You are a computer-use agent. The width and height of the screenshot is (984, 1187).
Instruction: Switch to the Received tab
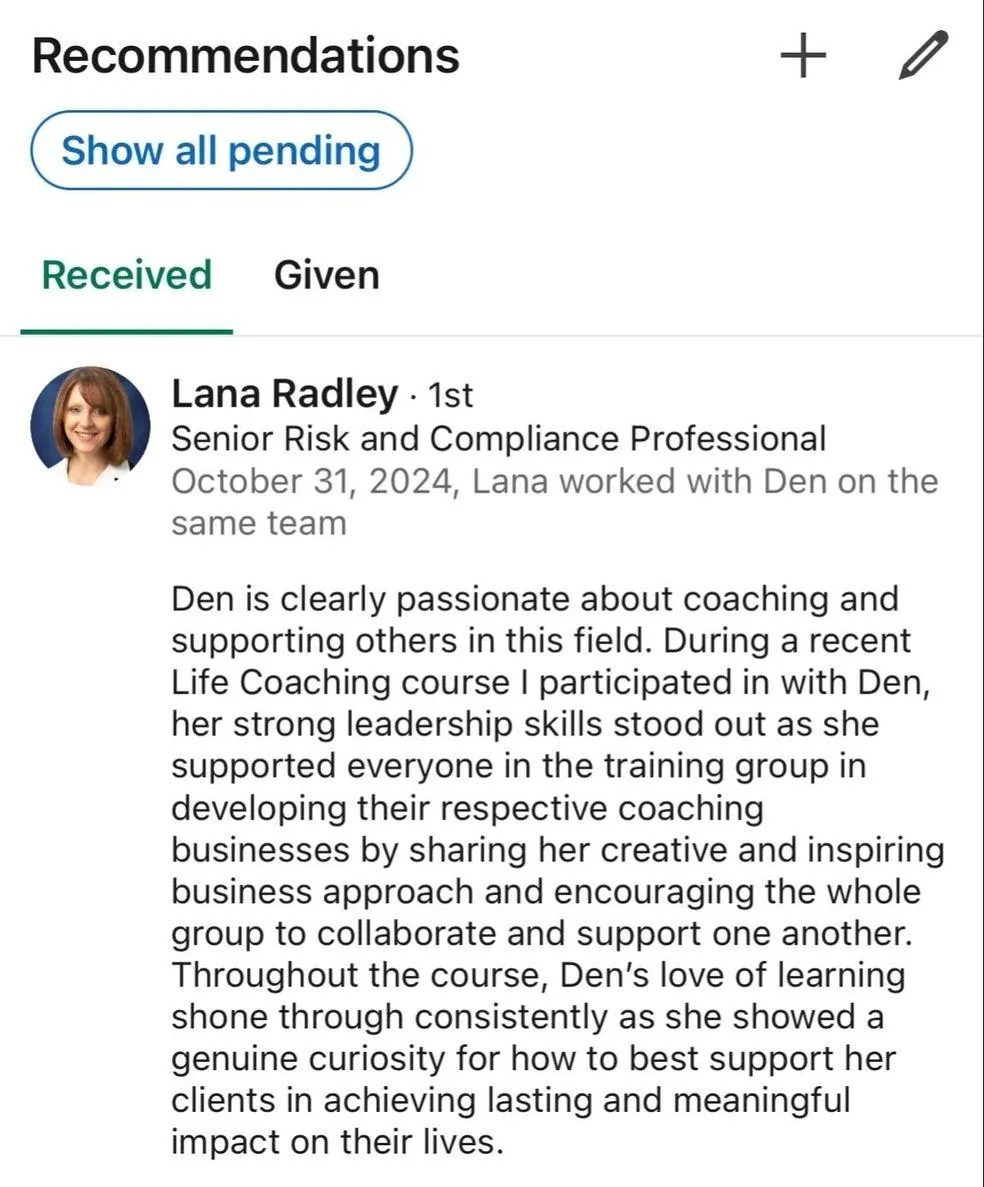(126, 275)
